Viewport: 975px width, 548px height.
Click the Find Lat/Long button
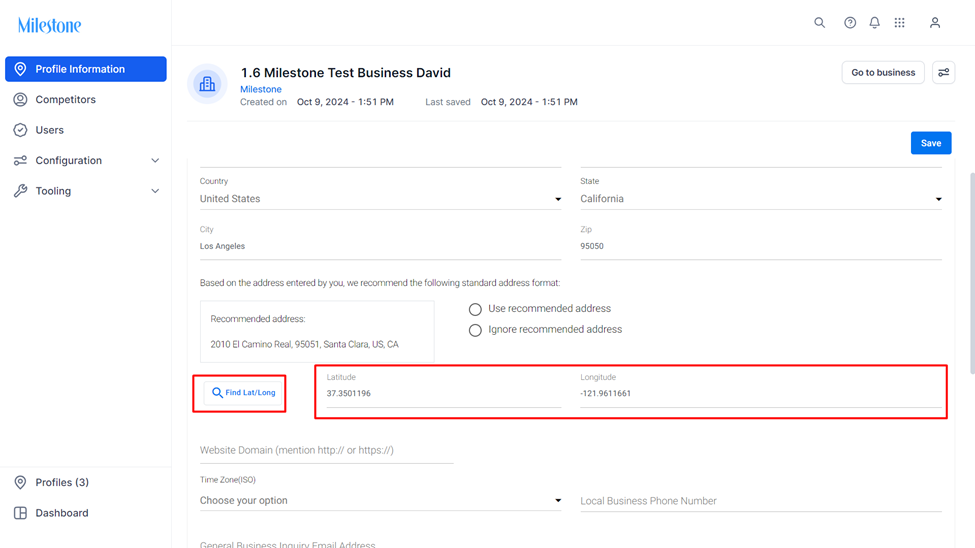[243, 392]
